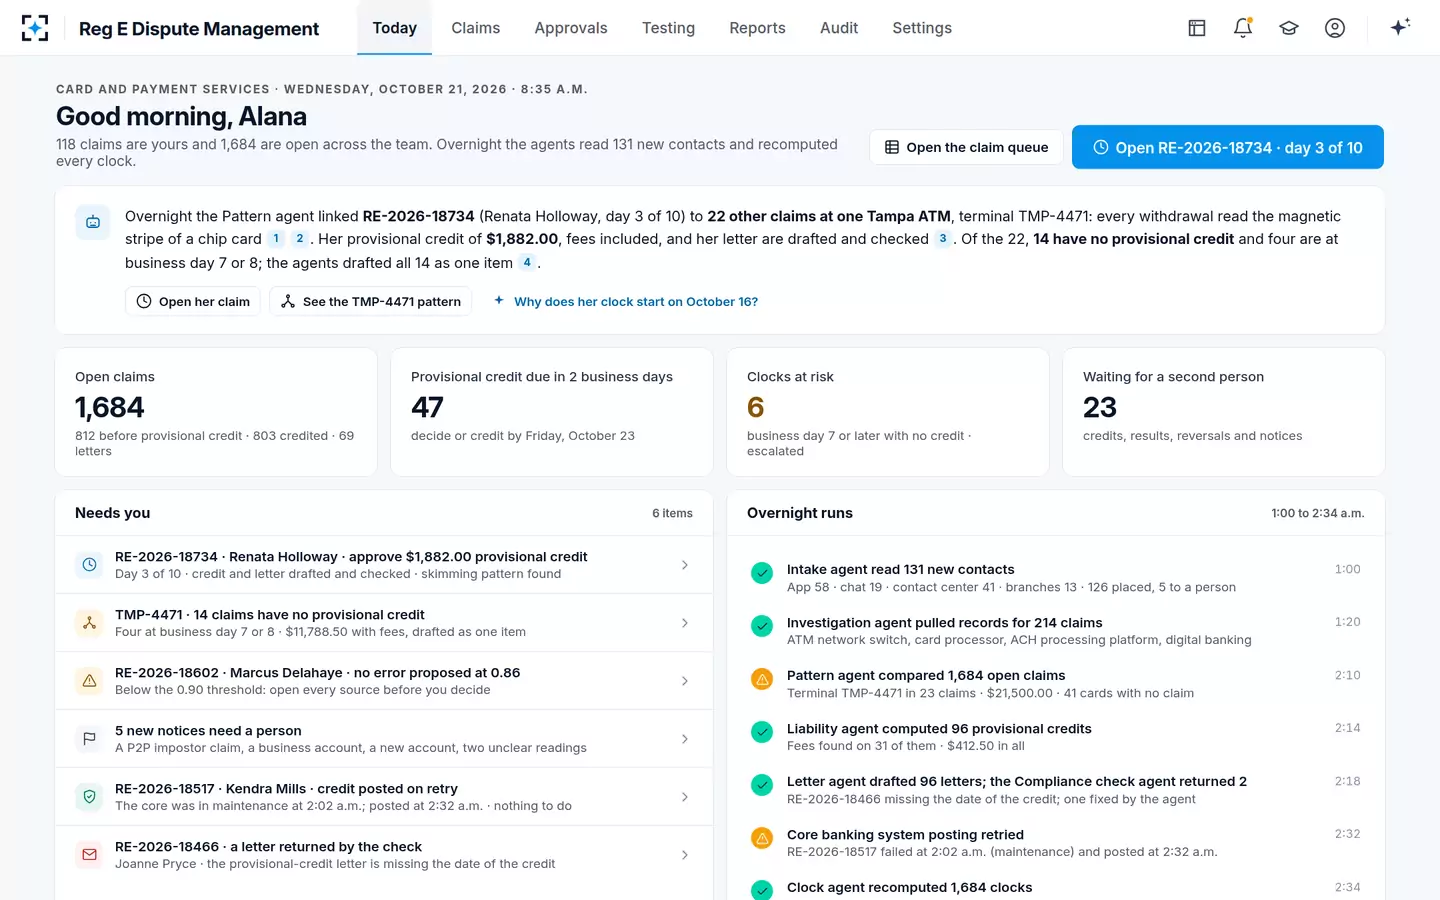Open the user account profile icon

coord(1335,28)
